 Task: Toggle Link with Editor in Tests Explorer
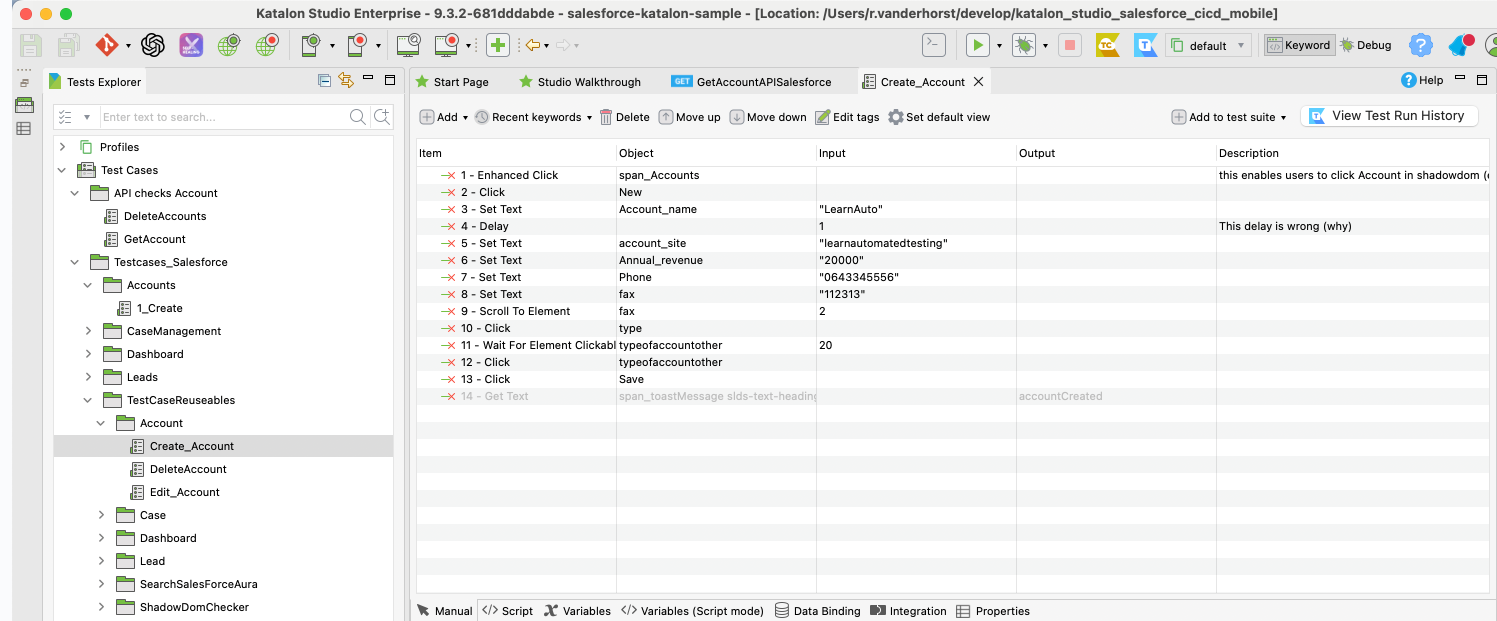point(346,81)
